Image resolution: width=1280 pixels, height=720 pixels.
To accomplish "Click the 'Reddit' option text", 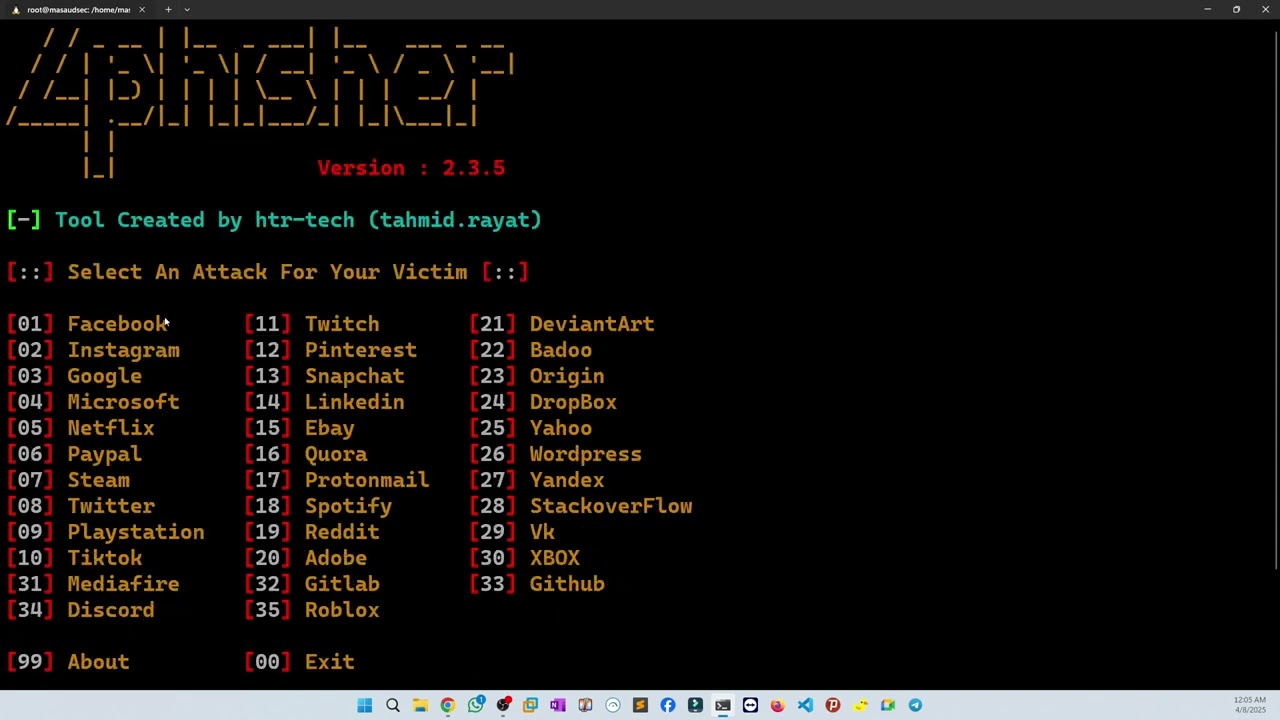I will tap(342, 532).
